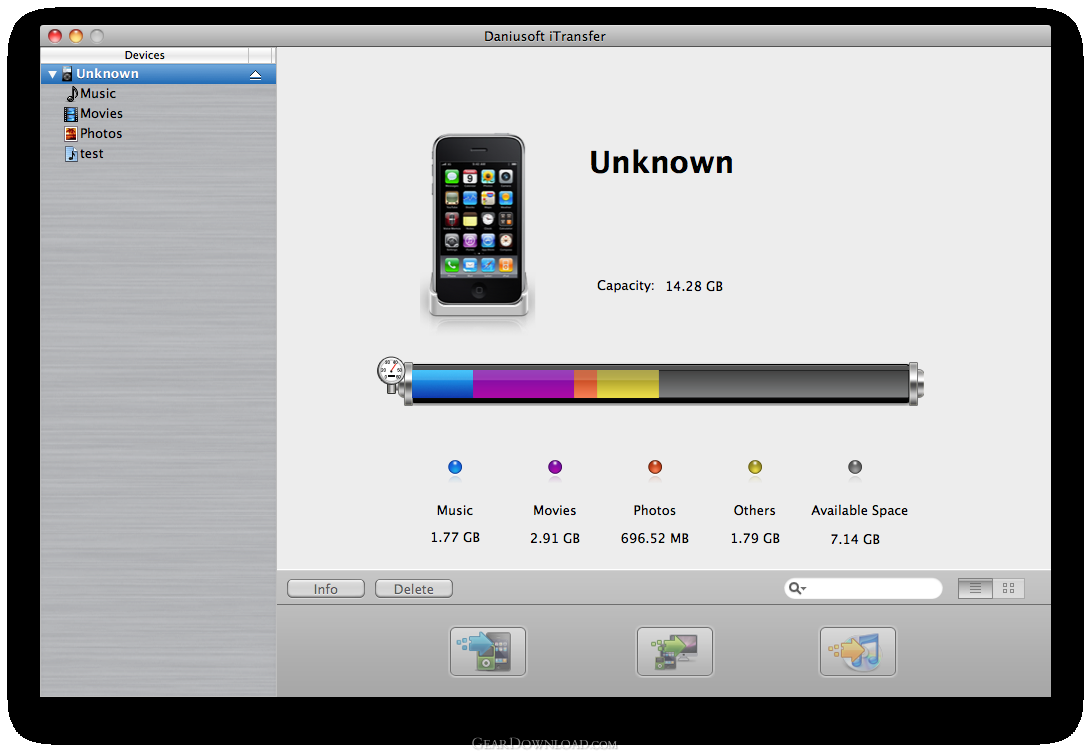The height and width of the screenshot is (752, 1091).
Task: Click the Capacity label
Action: point(626,285)
